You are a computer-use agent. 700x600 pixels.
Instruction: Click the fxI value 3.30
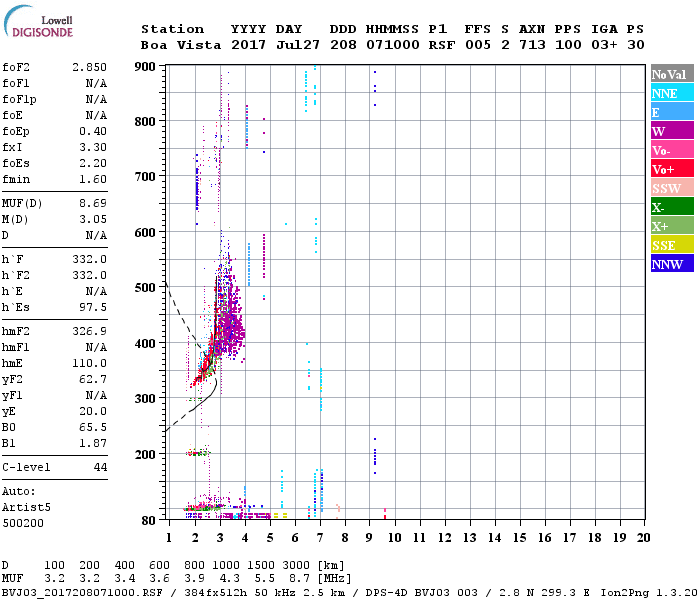pos(93,147)
